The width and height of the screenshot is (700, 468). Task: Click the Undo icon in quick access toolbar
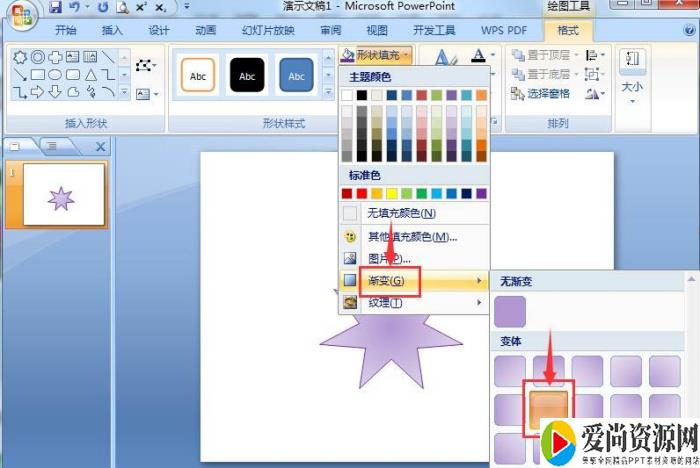[x=75, y=7]
